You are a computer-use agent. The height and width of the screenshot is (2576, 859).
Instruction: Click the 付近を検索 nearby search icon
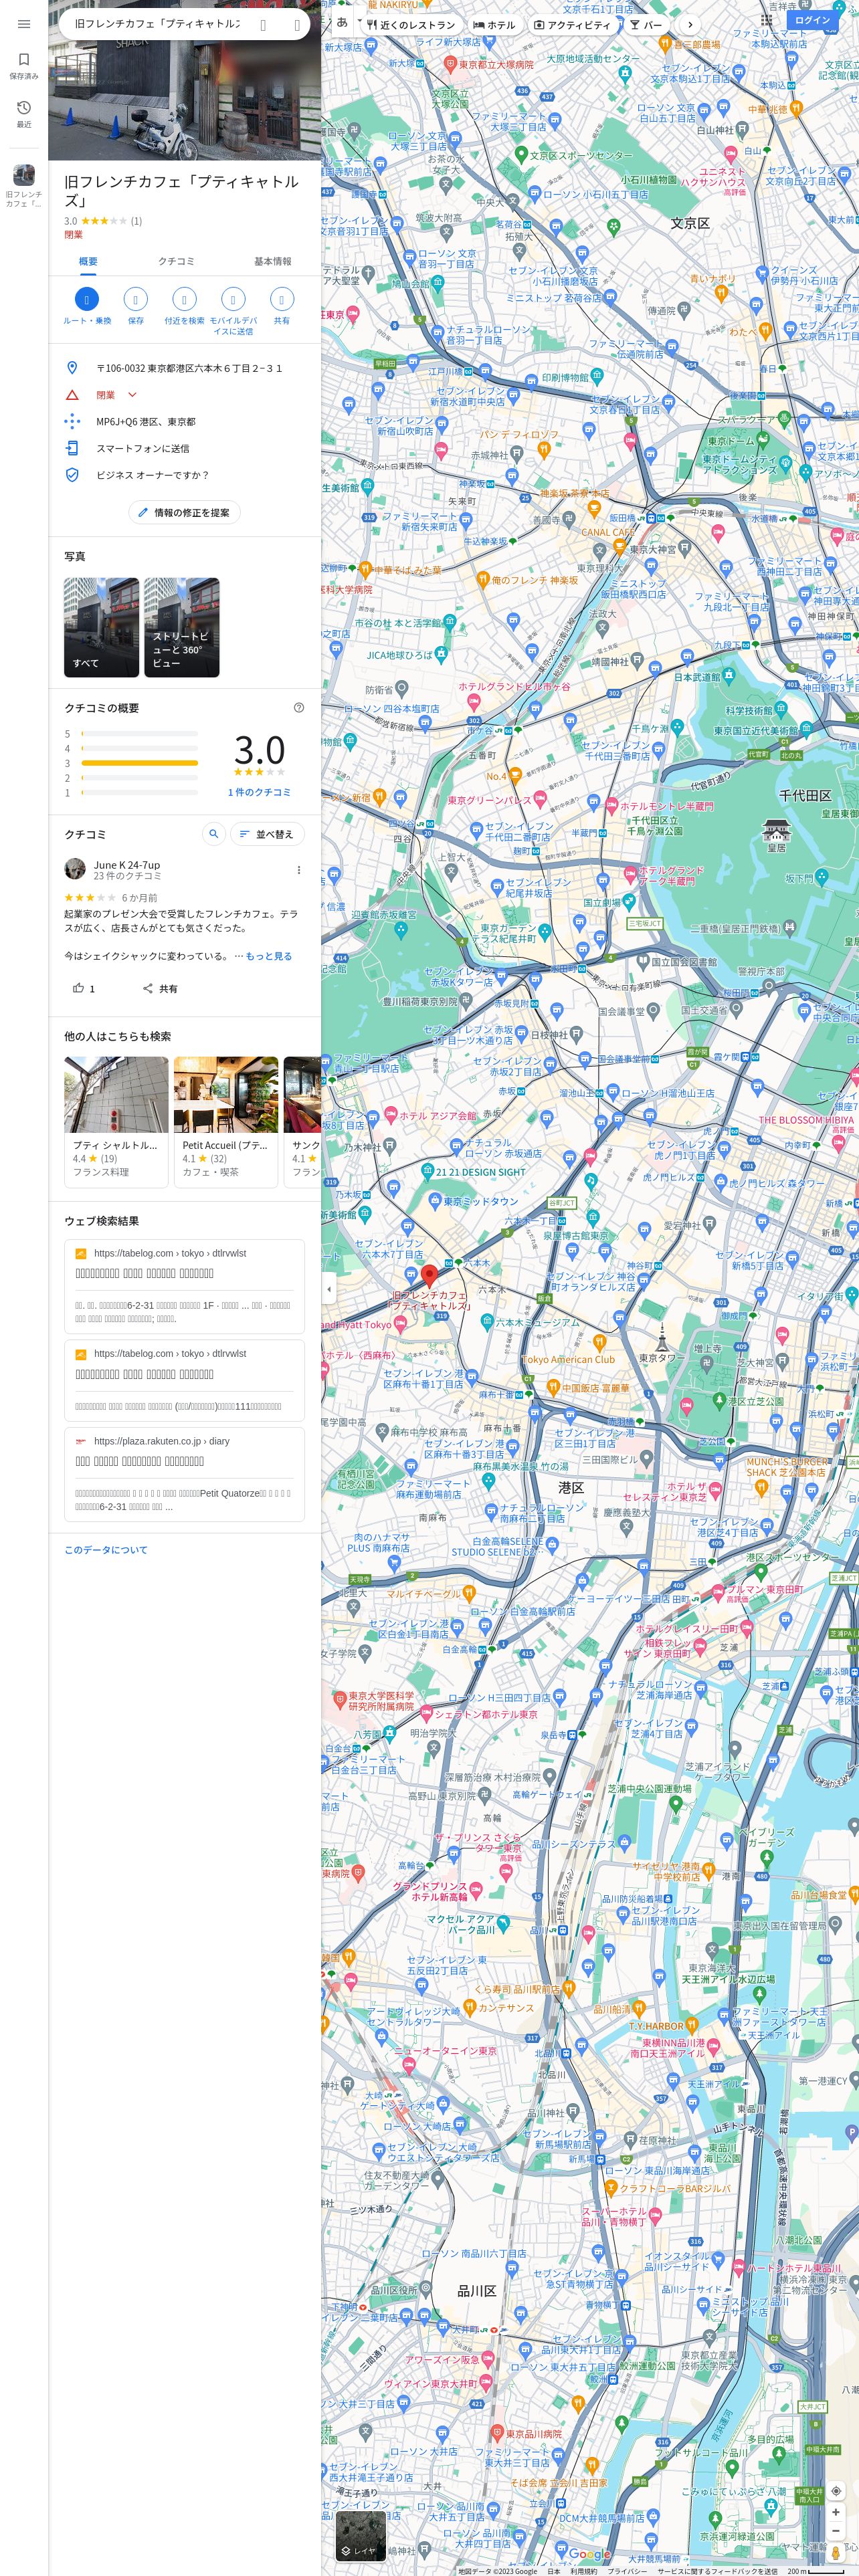click(184, 299)
